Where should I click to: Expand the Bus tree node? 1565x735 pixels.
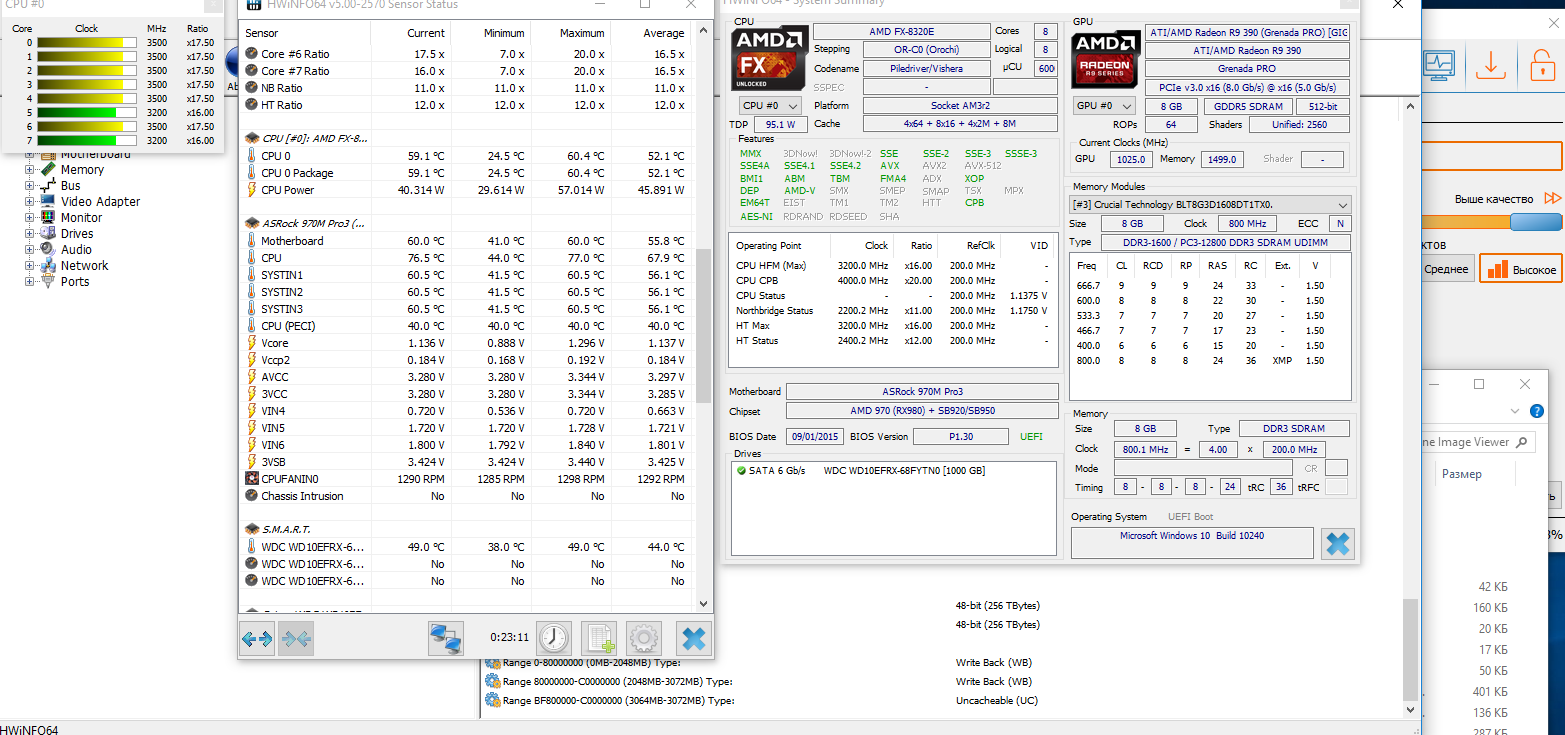tap(29, 186)
